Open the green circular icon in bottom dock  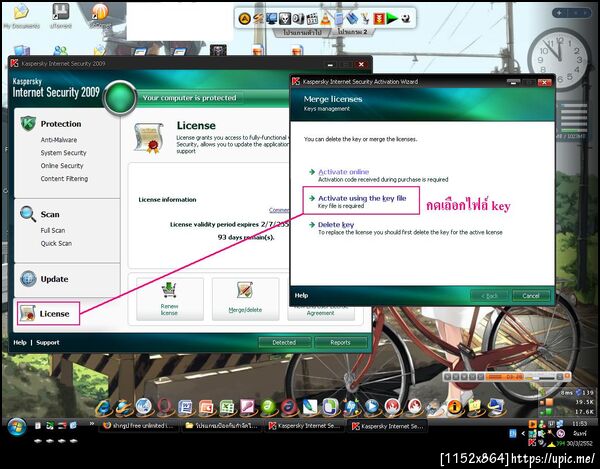269,407
